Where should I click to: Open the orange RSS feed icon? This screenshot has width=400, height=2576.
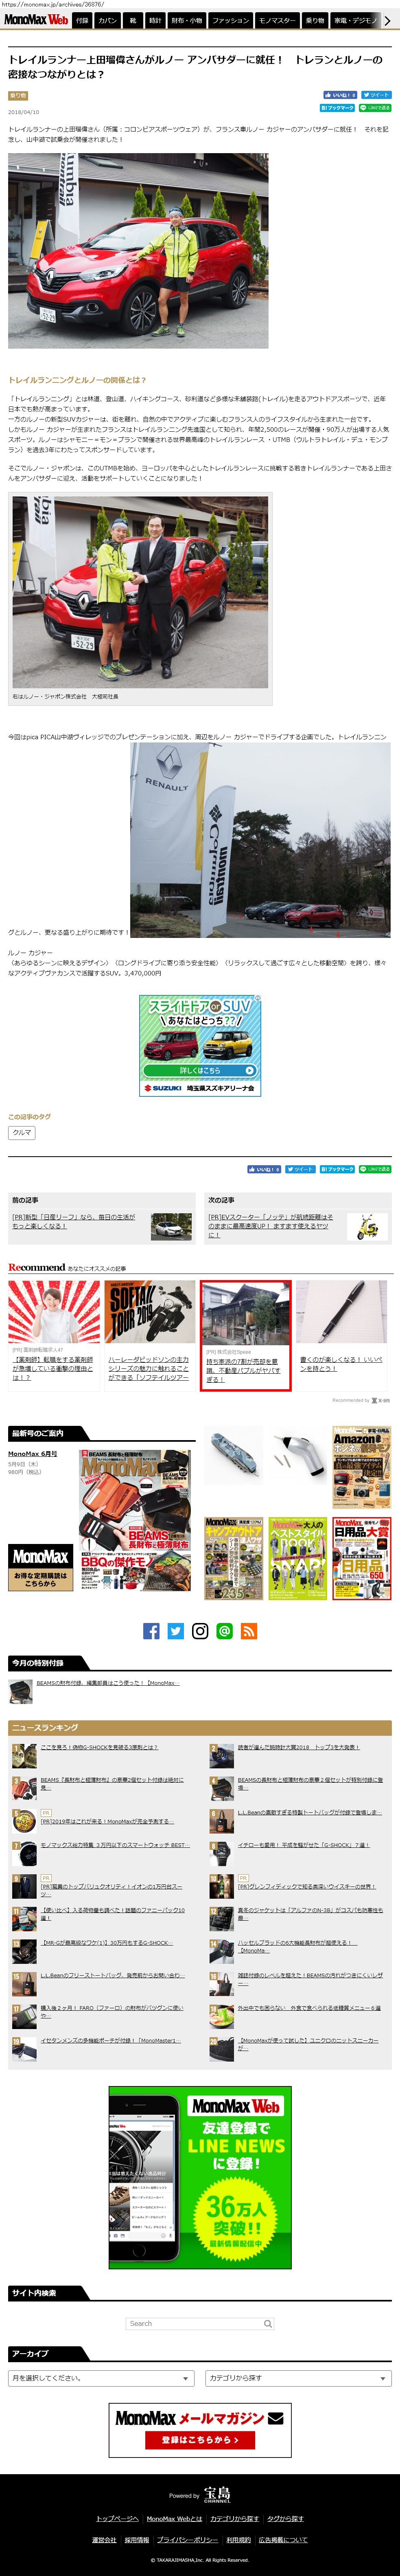(x=249, y=1631)
